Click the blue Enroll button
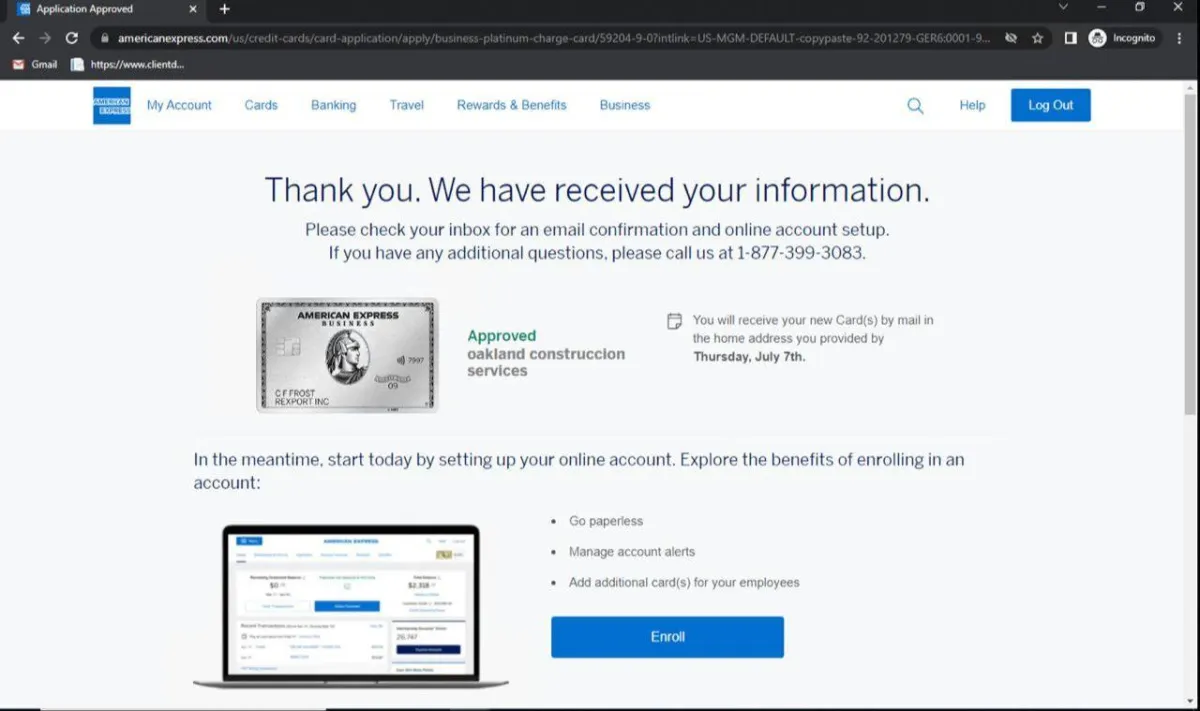 tap(667, 637)
